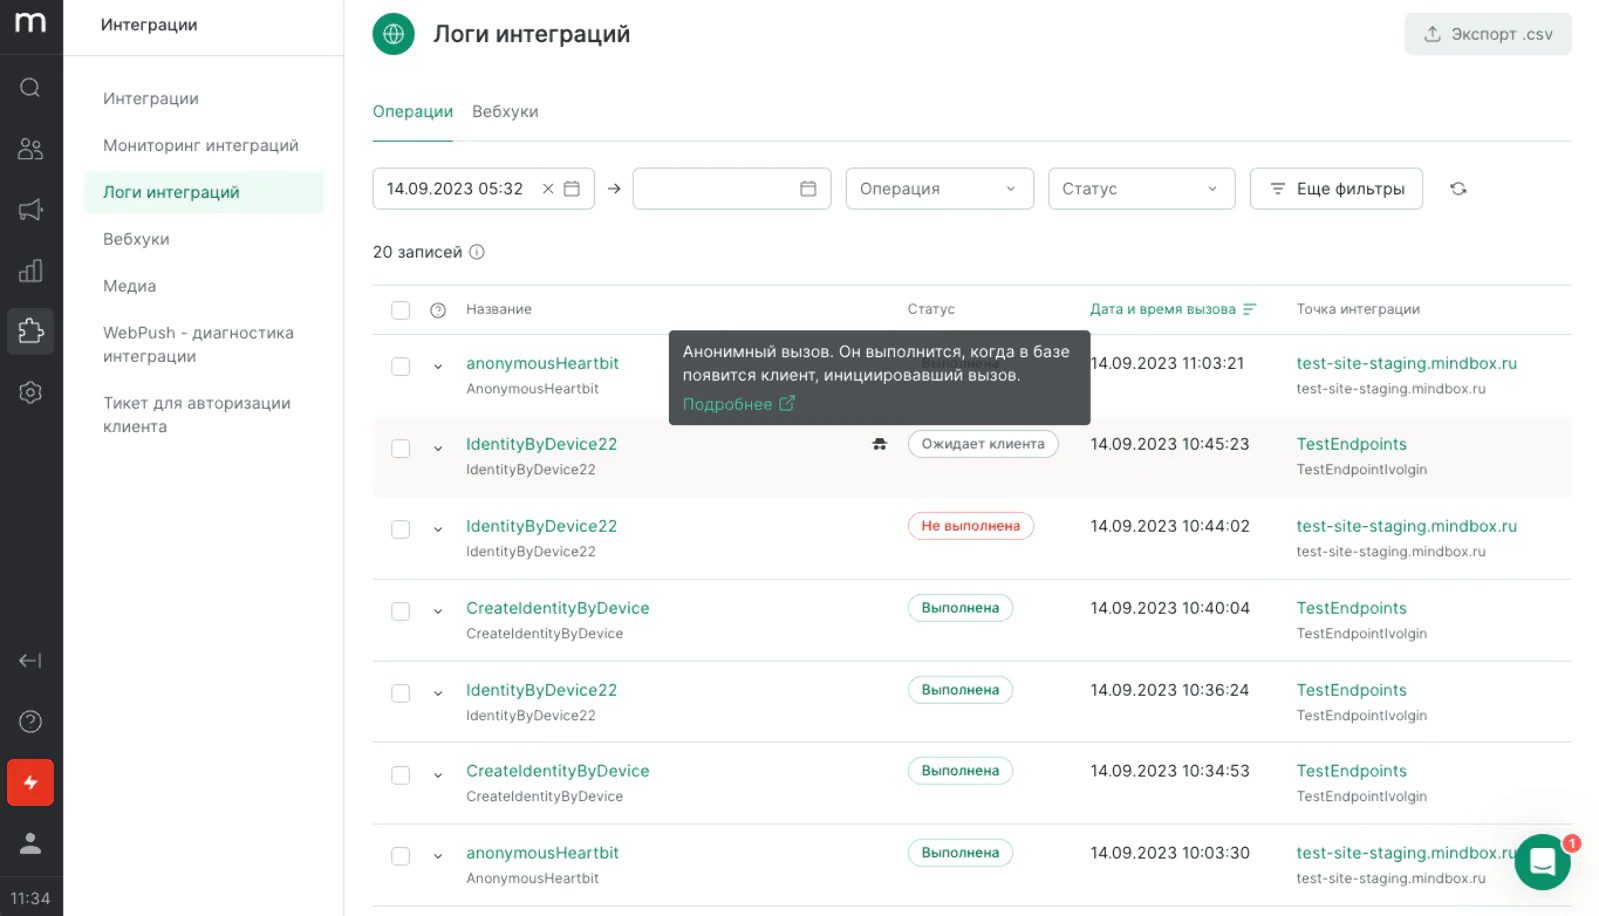Select the Операции tab
The height and width of the screenshot is (916, 1599).
pos(413,112)
